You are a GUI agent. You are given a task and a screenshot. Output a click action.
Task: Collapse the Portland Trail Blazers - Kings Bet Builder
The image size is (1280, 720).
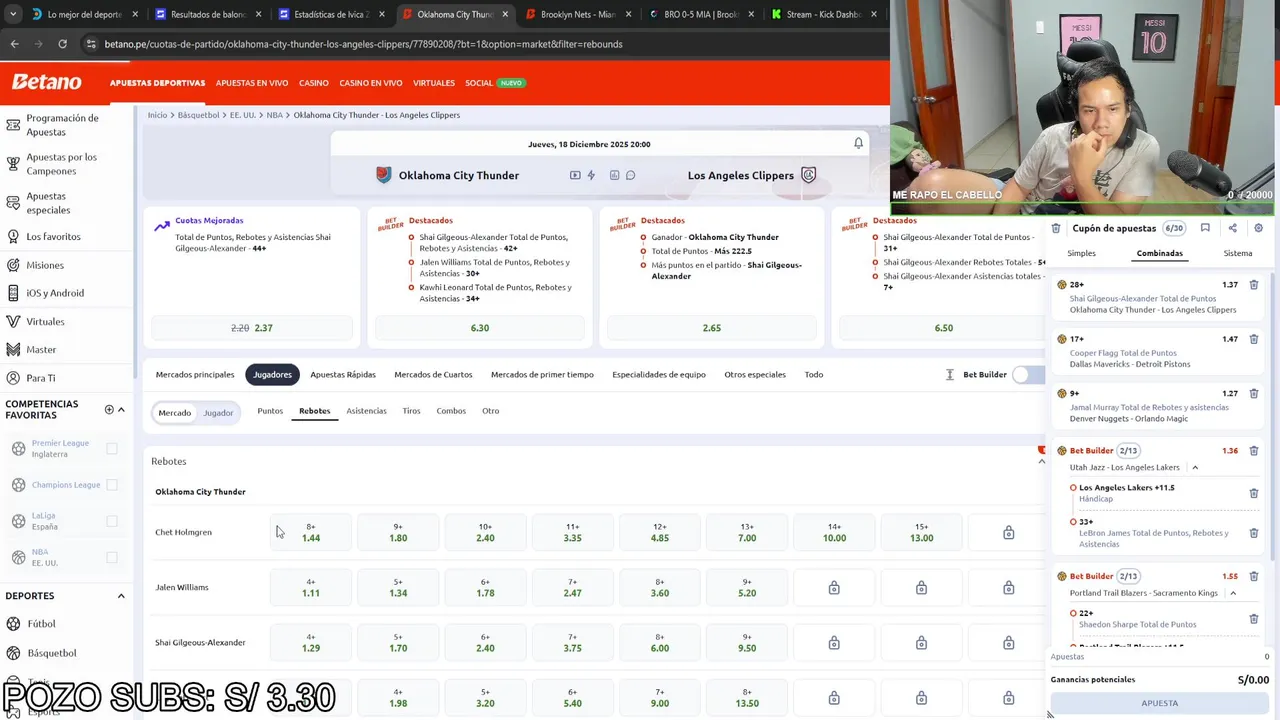pyautogui.click(x=1232, y=593)
